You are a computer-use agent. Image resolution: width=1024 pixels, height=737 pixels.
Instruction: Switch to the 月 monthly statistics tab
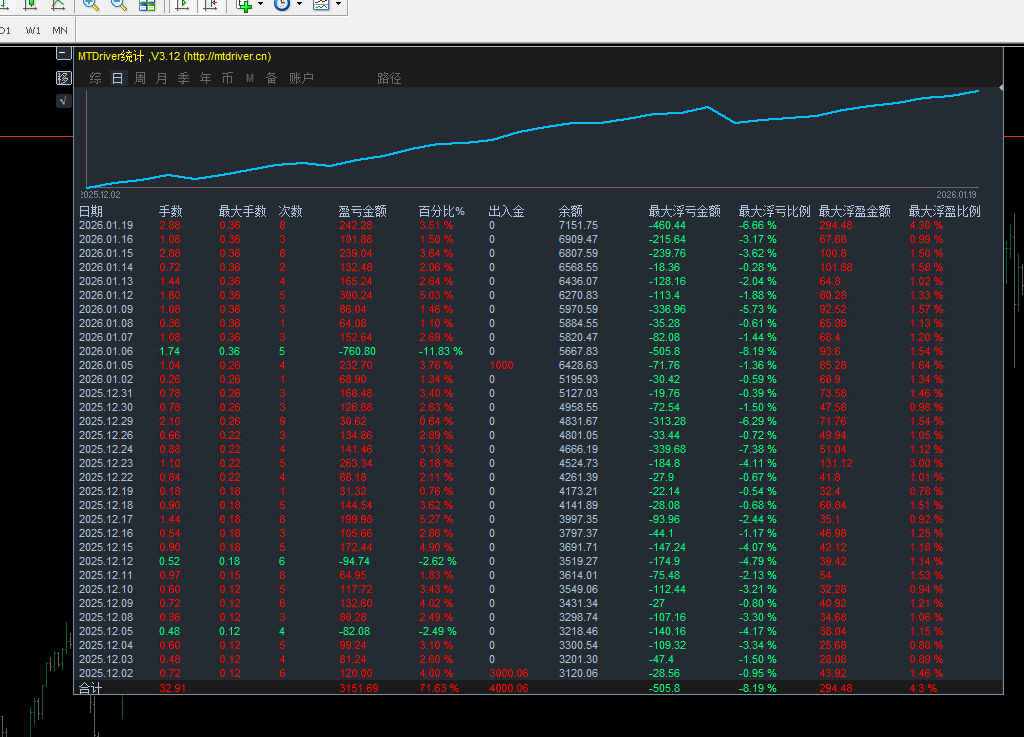[x=162, y=79]
